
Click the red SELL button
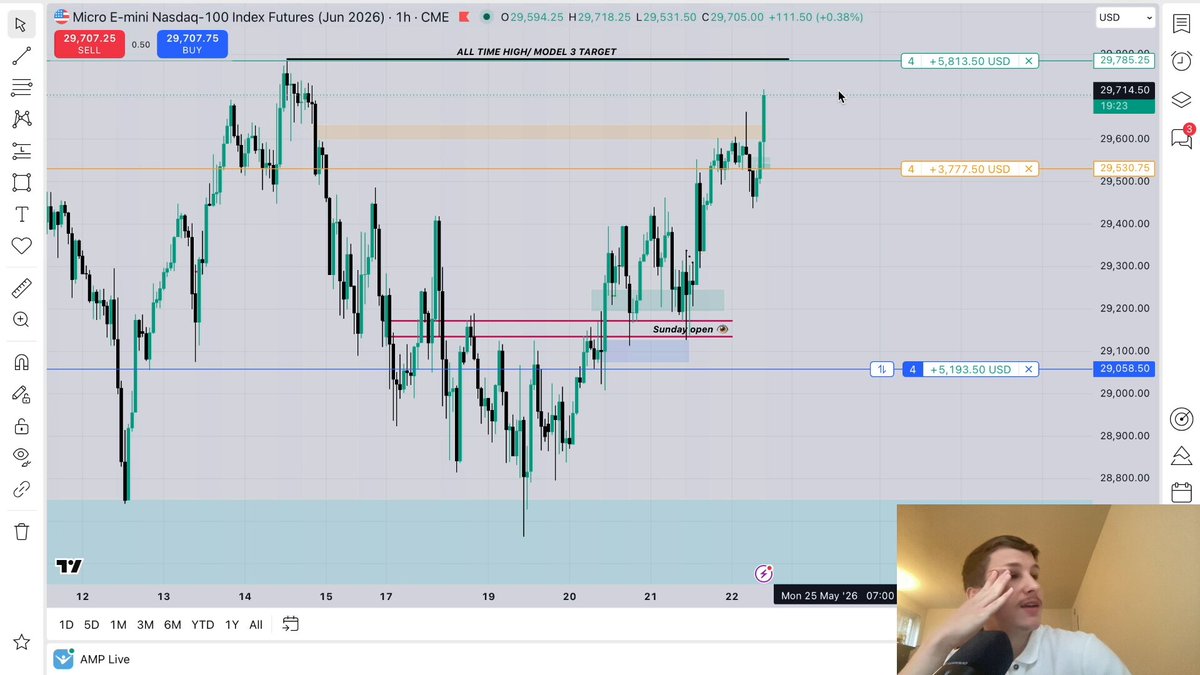89,43
